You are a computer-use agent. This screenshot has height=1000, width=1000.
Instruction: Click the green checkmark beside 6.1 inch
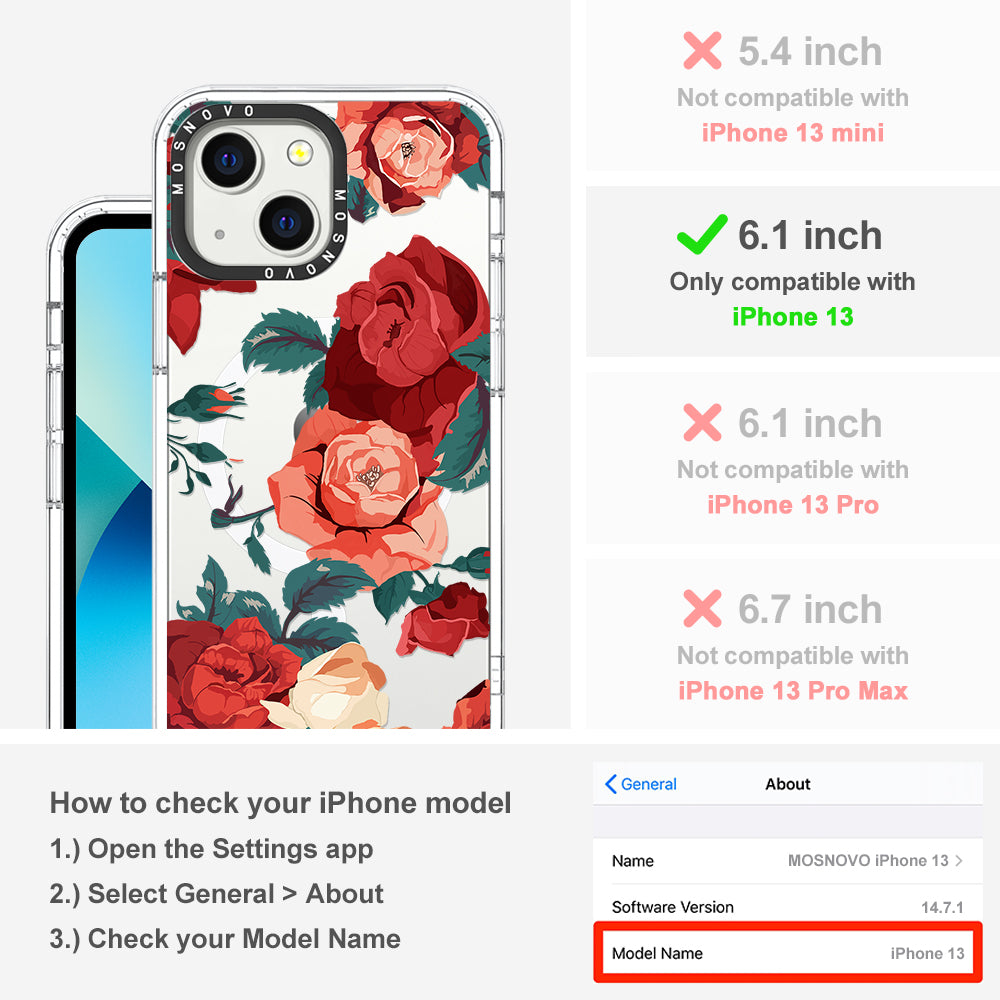702,234
